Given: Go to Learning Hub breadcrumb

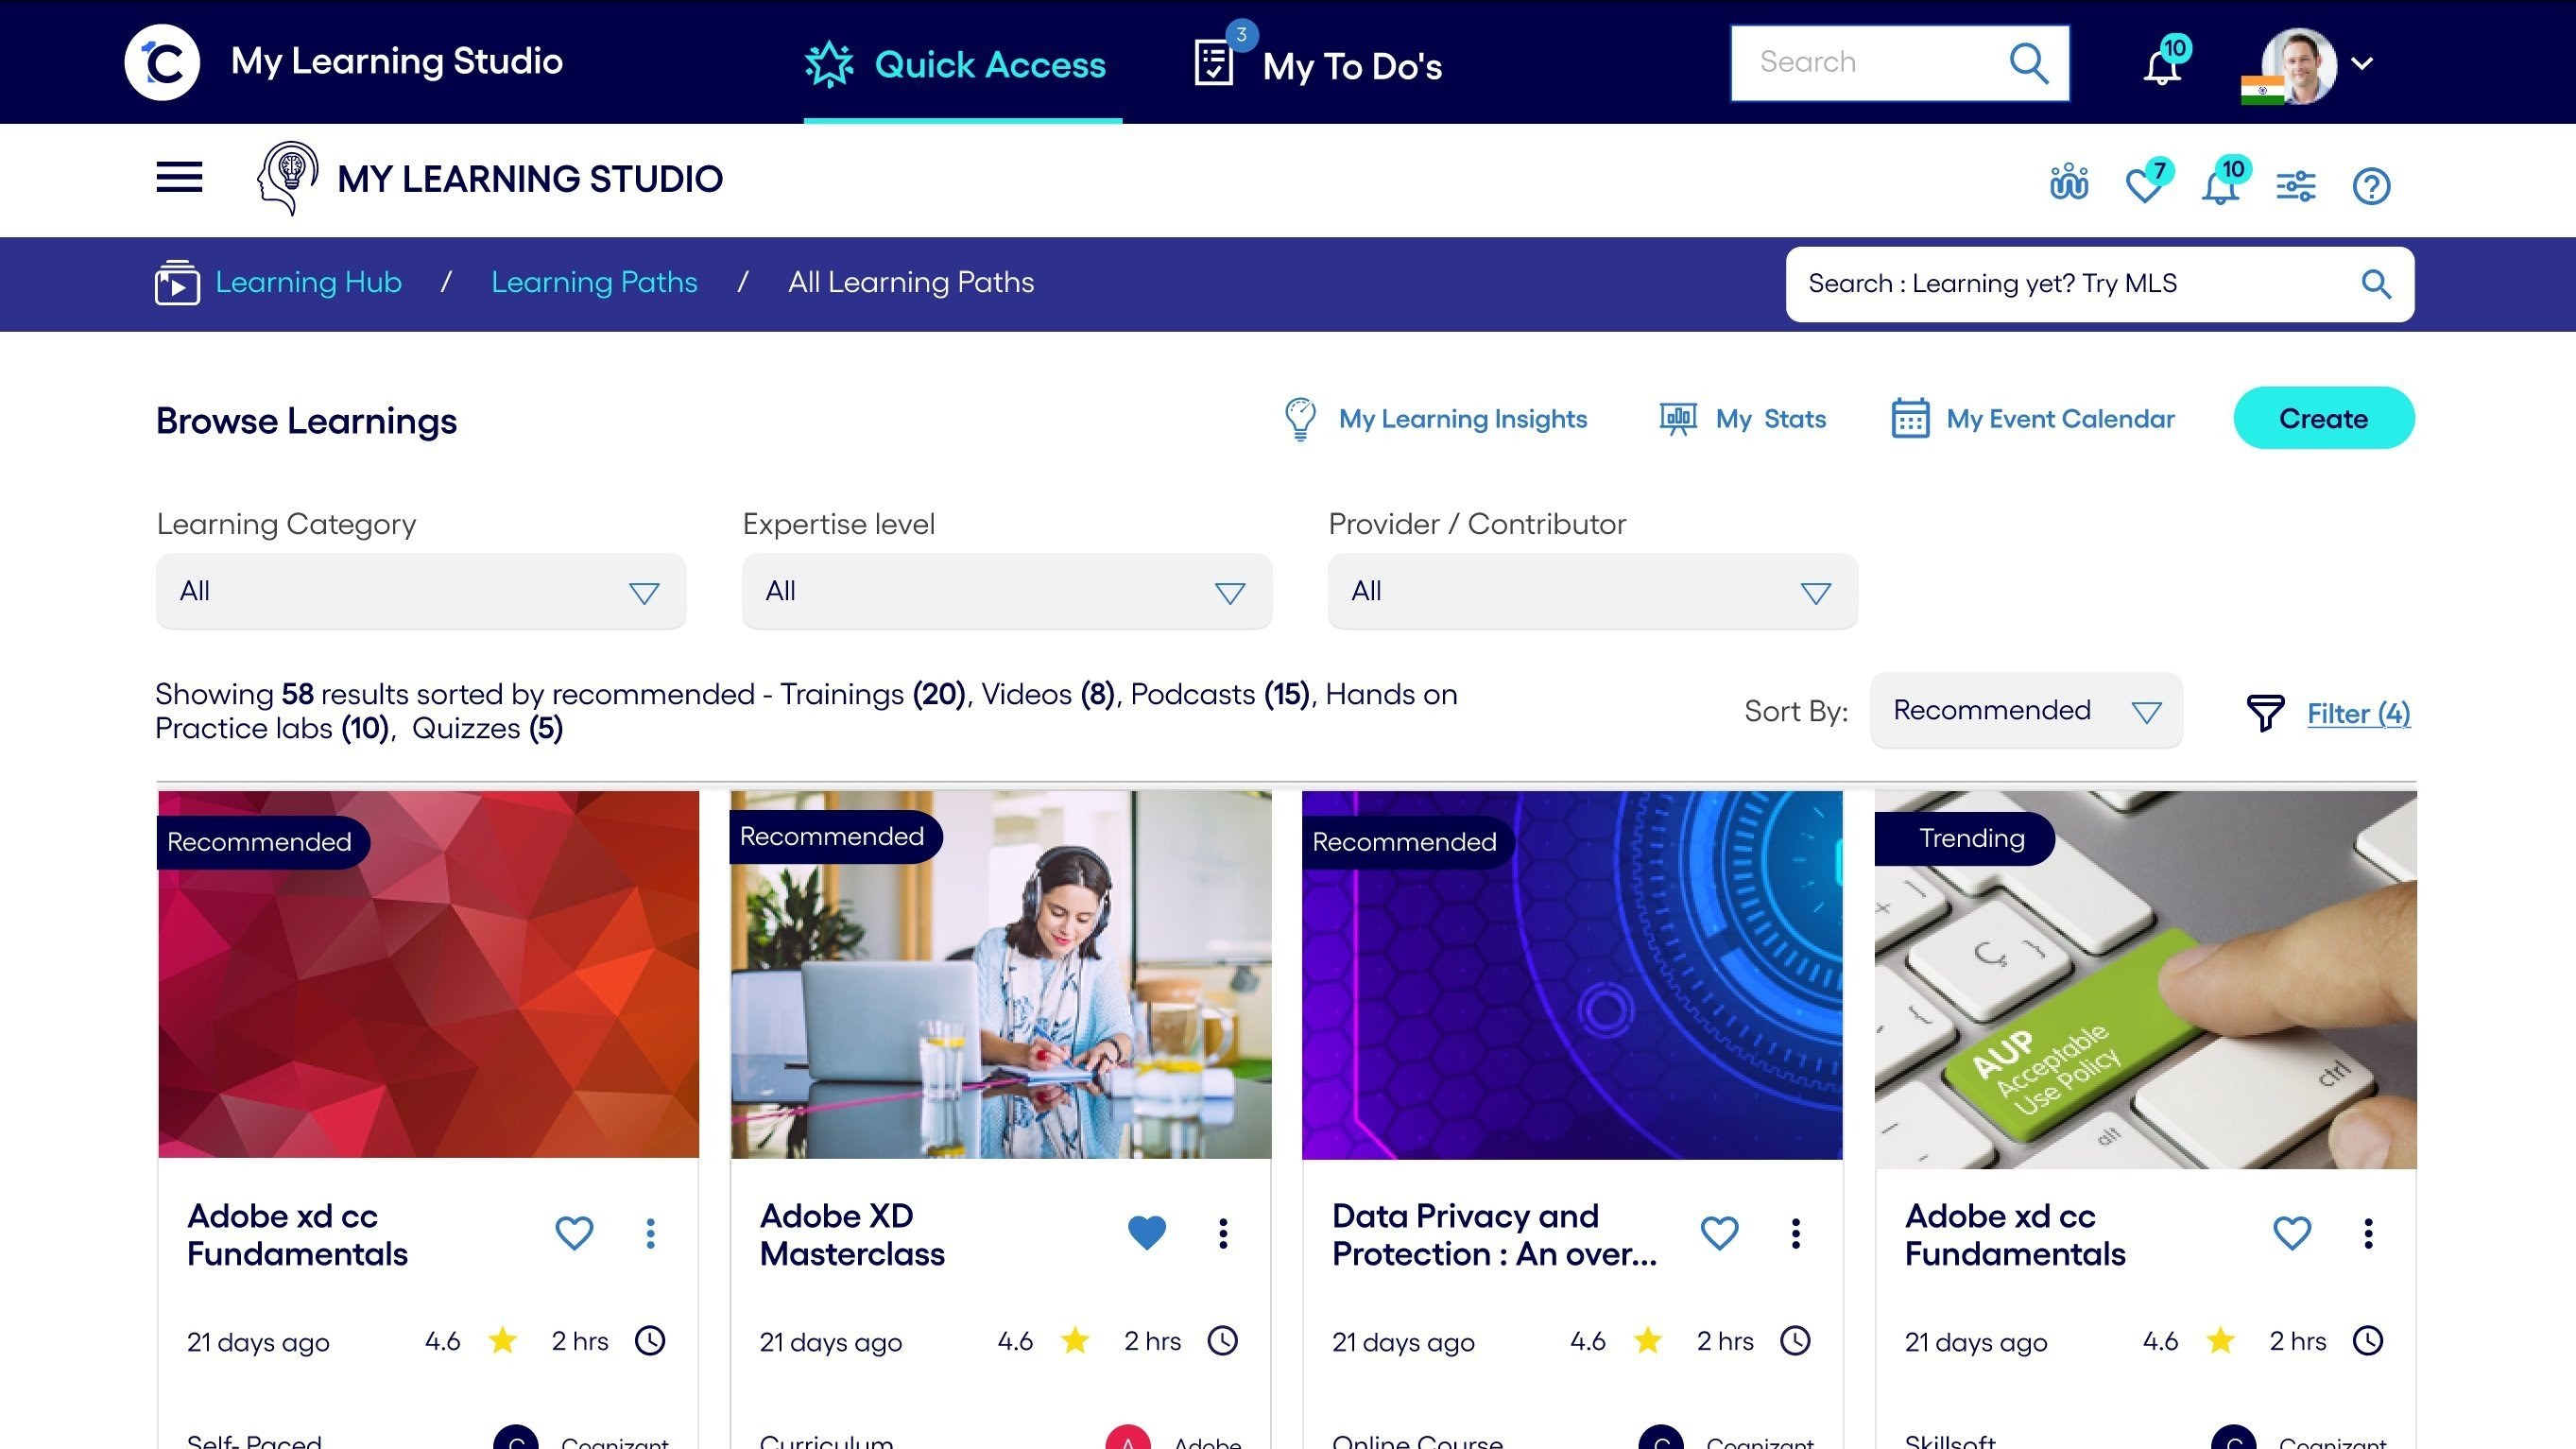Looking at the screenshot, I should coord(308,282).
